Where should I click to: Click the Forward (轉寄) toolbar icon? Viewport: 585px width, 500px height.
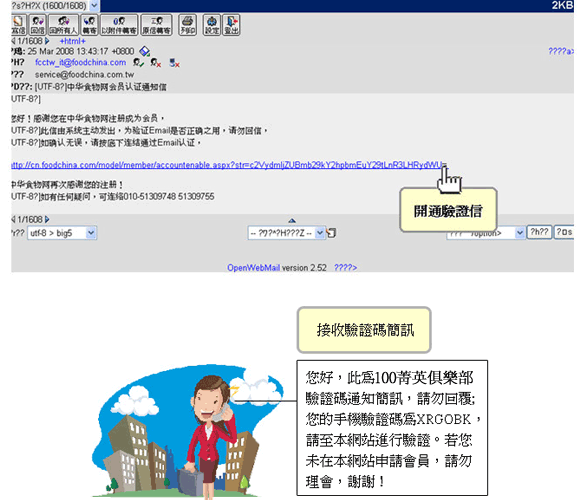[x=90, y=25]
